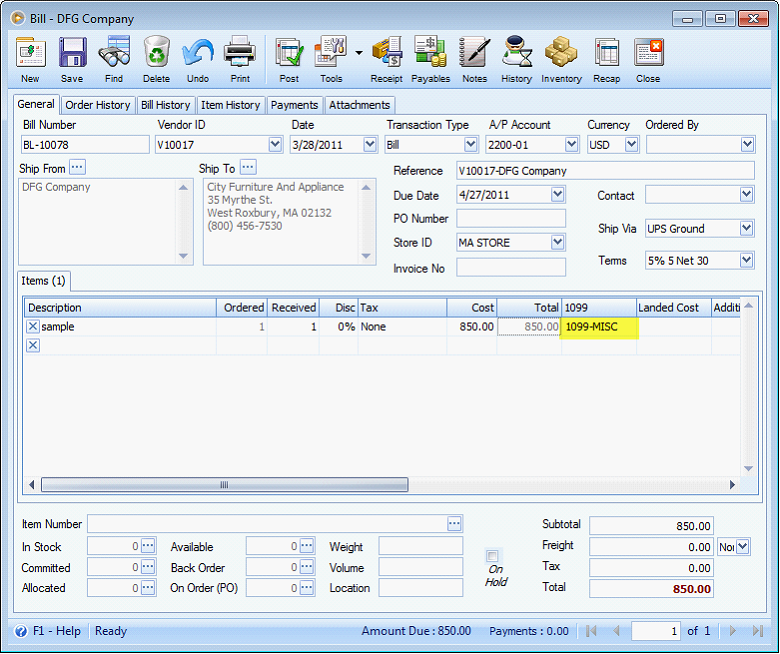Switch to the Payments tab

click(x=294, y=105)
